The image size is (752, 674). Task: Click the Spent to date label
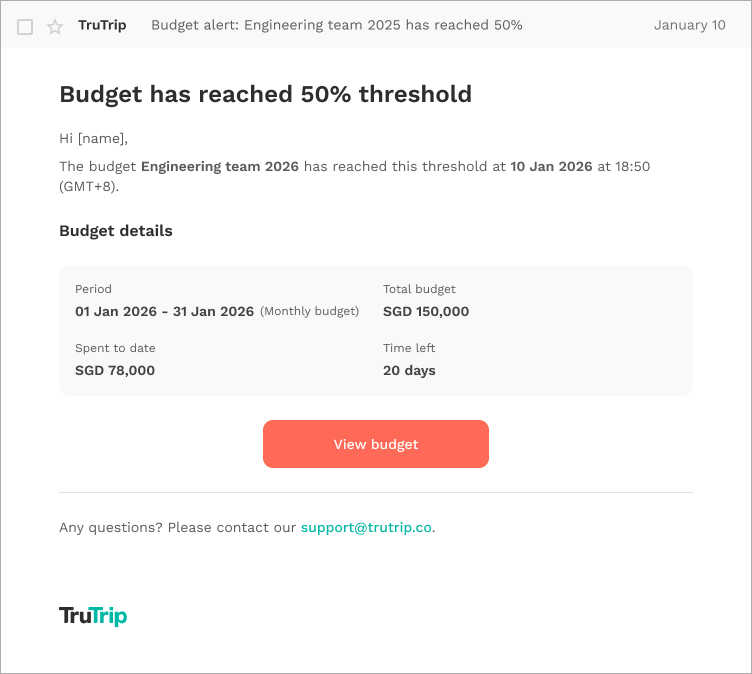pos(115,348)
